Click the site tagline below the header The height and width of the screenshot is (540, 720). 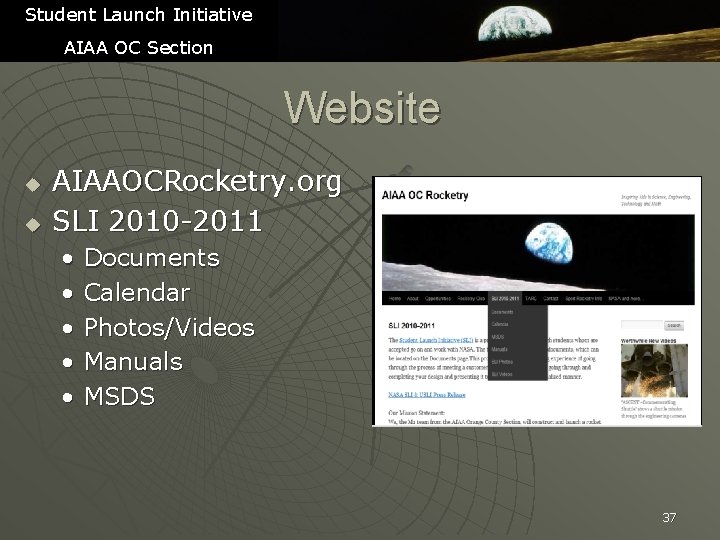(x=656, y=200)
